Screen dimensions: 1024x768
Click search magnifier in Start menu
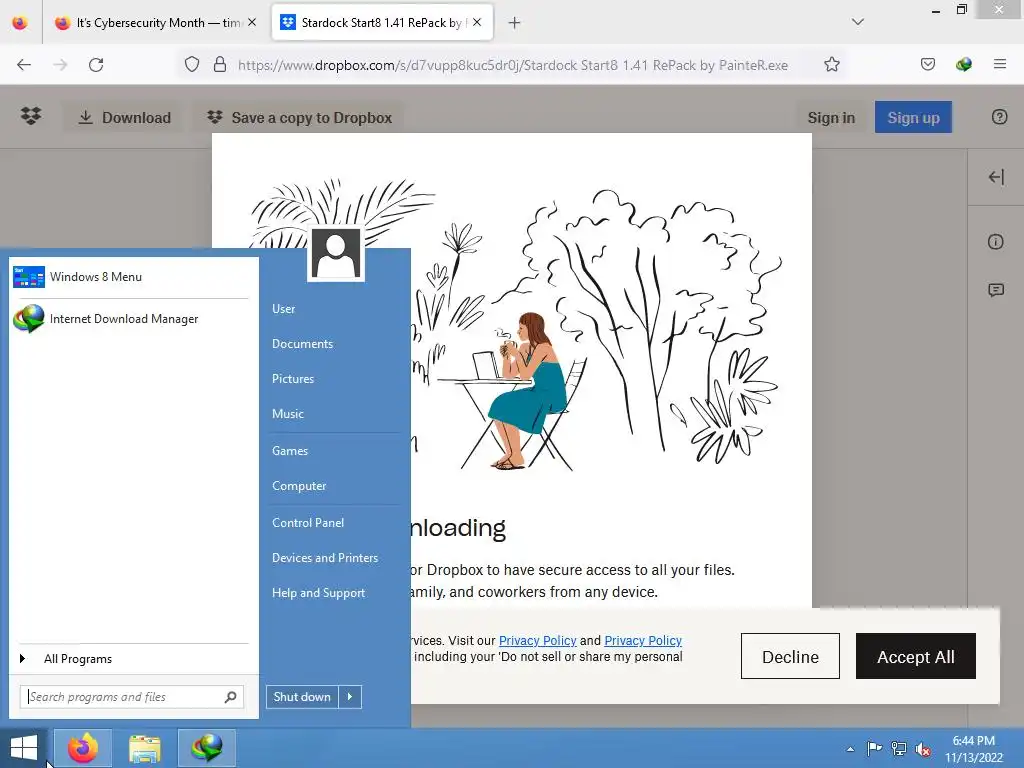pyautogui.click(x=231, y=697)
